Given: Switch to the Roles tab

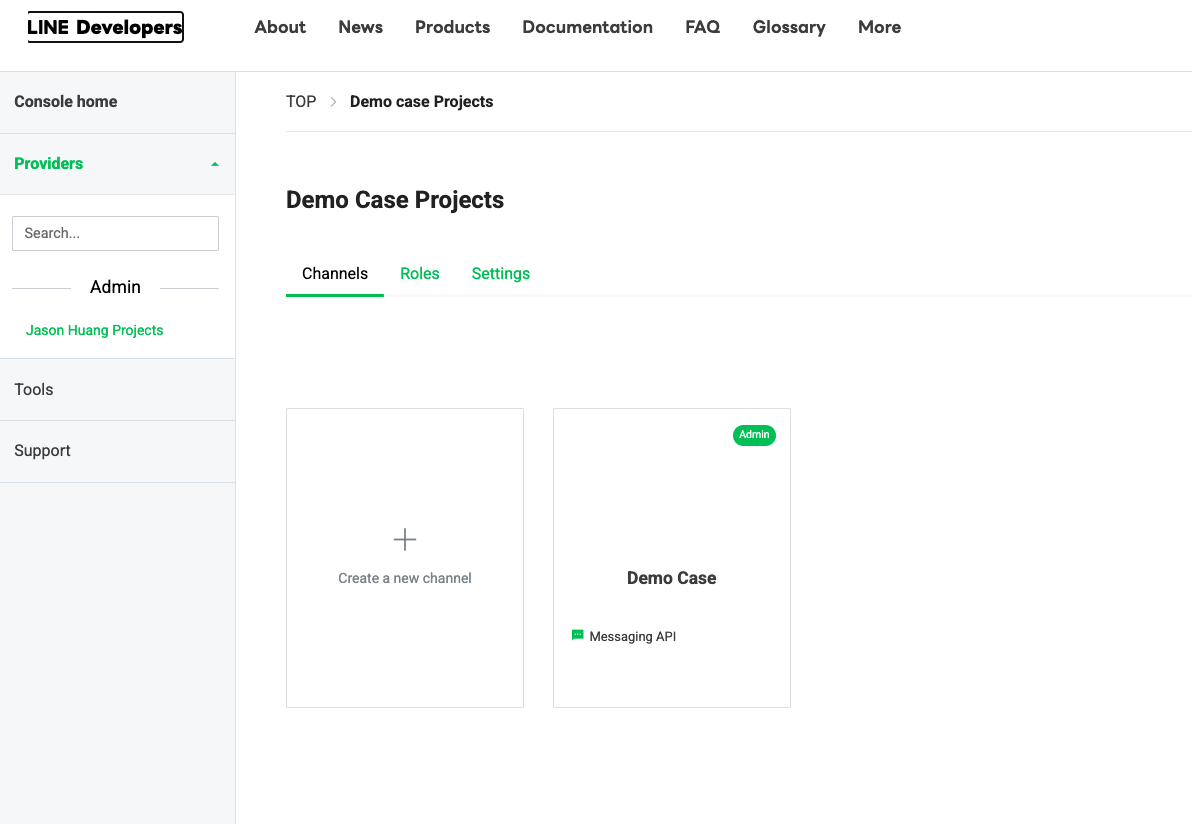Looking at the screenshot, I should tap(419, 273).
